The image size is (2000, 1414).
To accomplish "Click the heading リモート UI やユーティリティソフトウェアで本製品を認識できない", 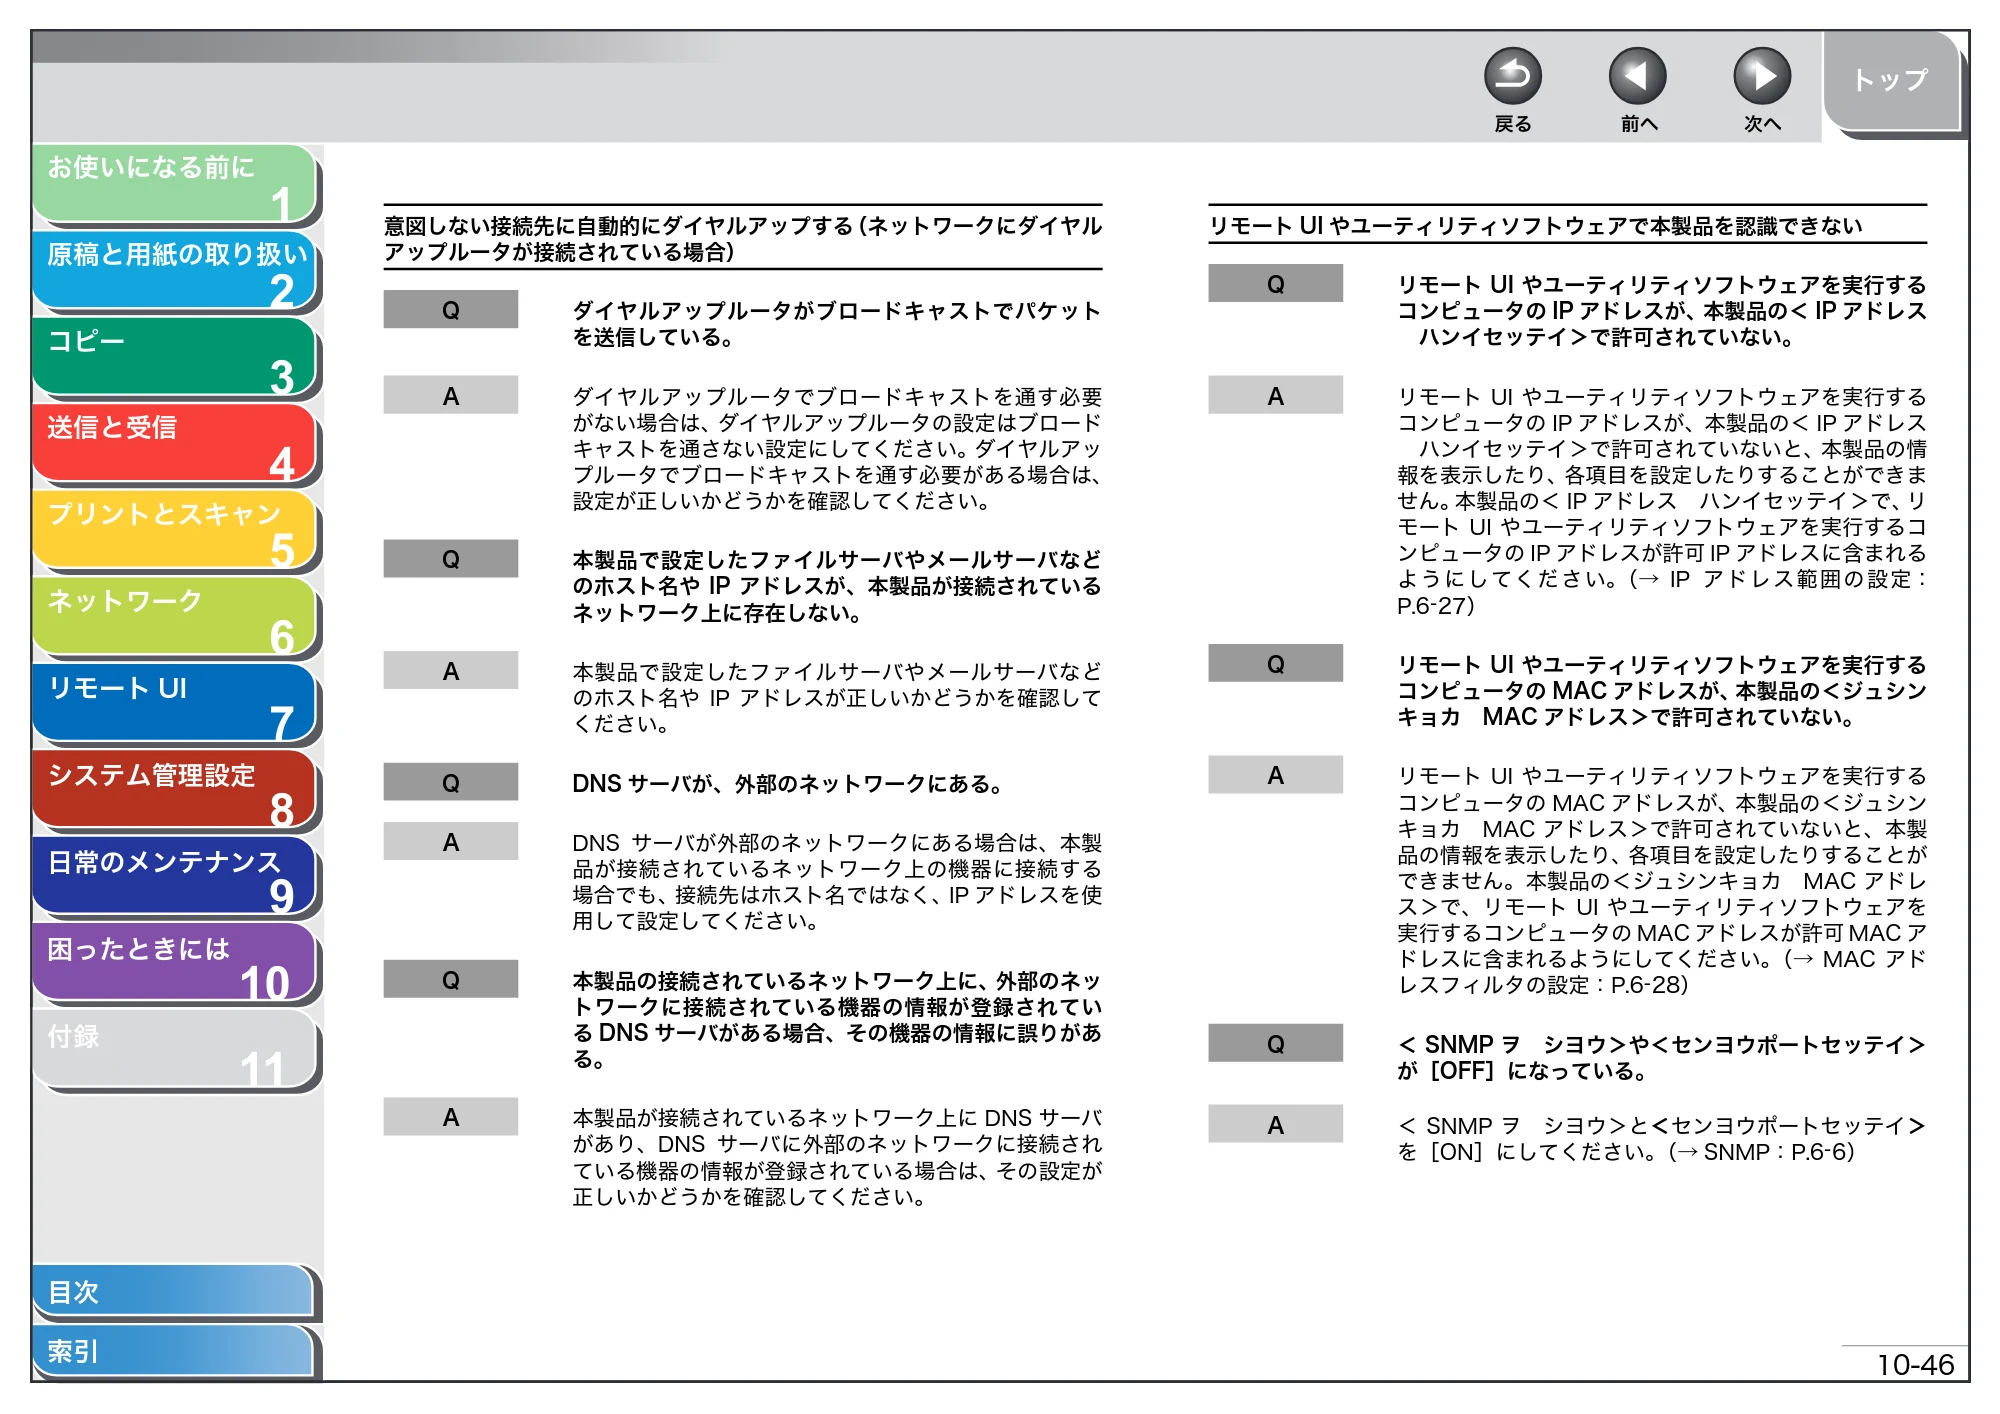I will (1535, 226).
